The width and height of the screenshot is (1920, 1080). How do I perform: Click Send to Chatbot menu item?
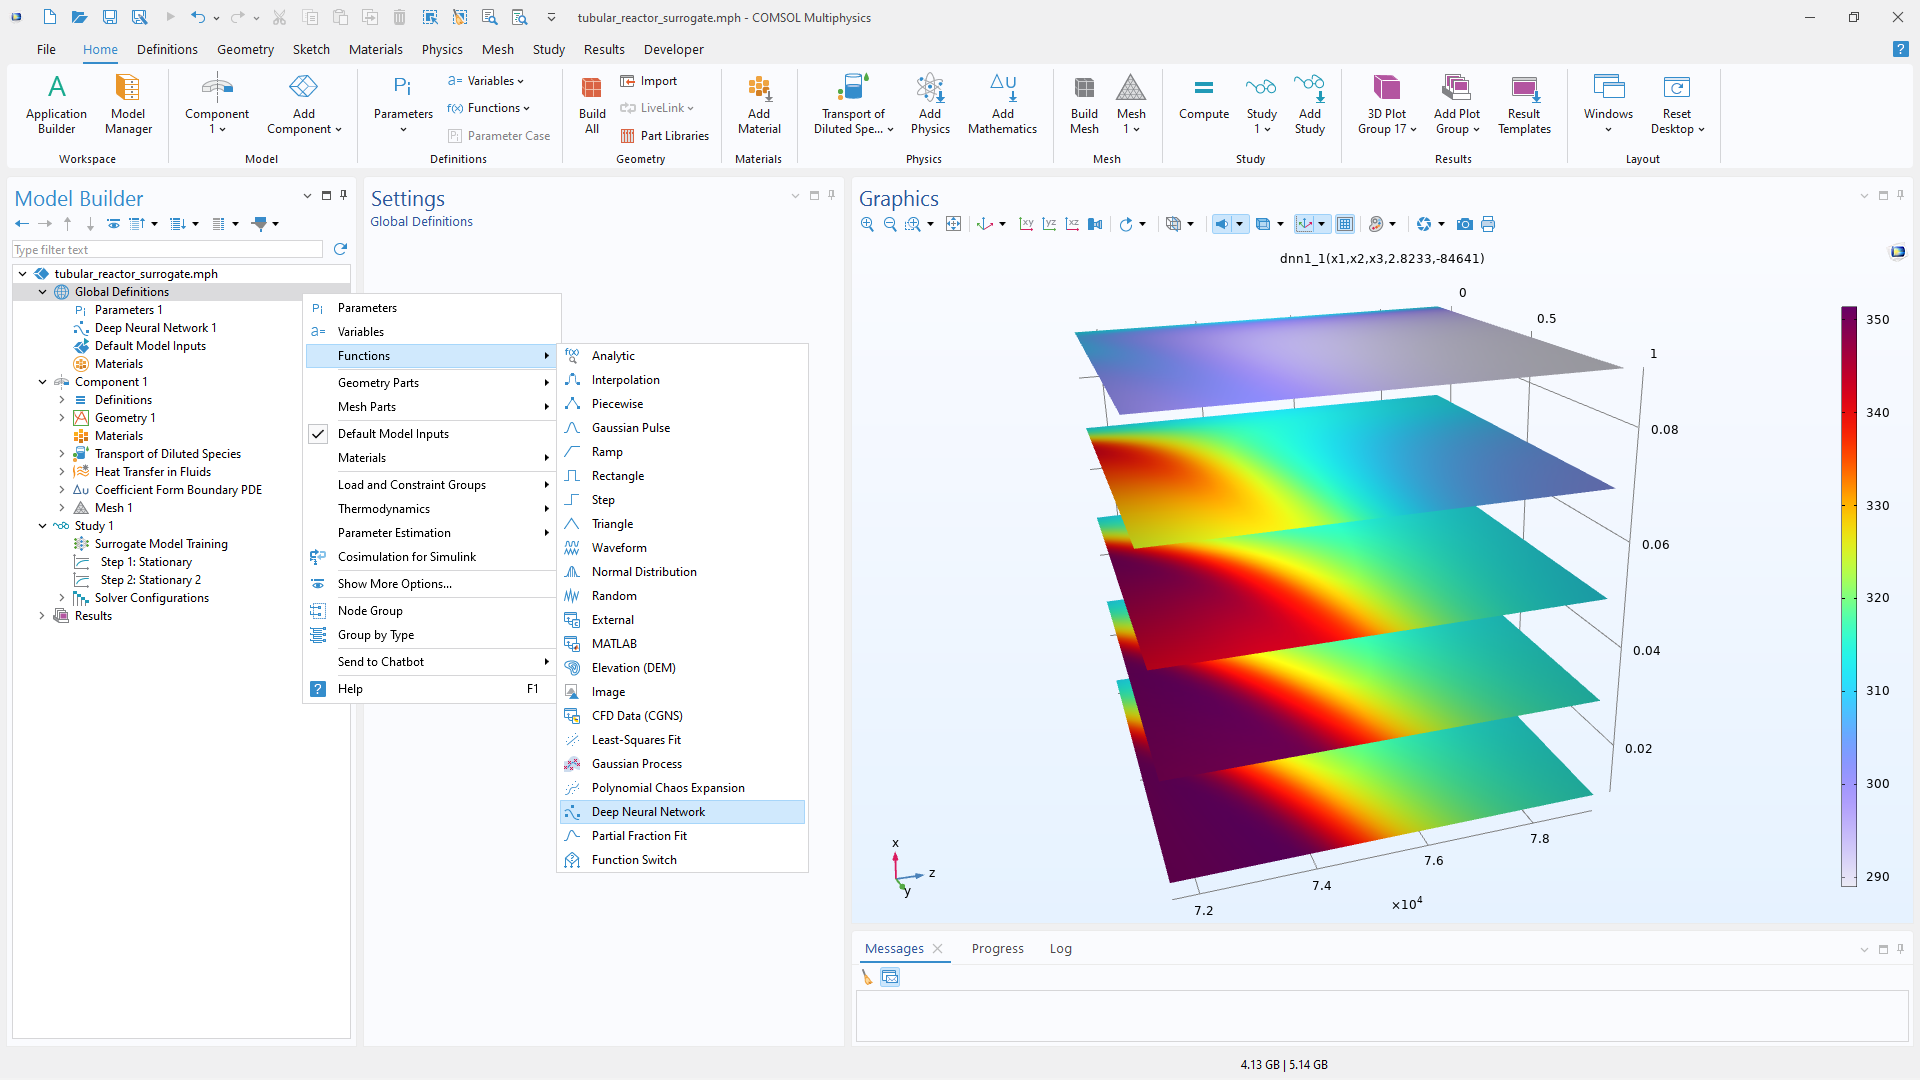(x=432, y=662)
